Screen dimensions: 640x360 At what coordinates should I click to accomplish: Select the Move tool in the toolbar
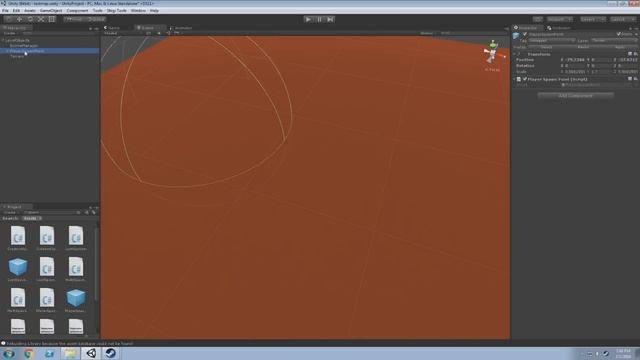pyautogui.click(x=19, y=19)
